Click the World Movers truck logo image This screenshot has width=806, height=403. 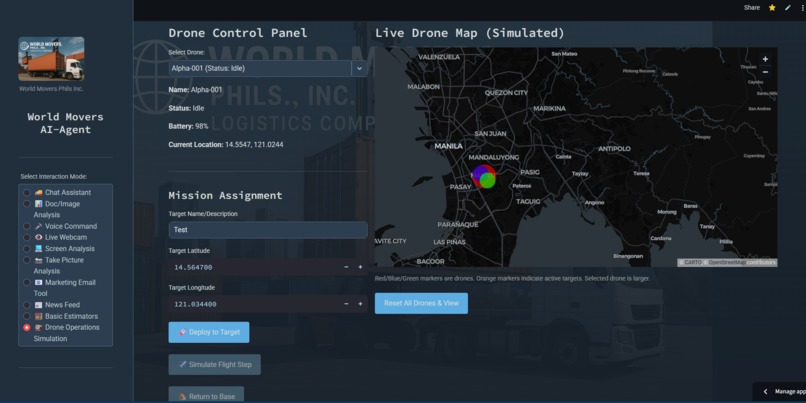[x=51, y=59]
